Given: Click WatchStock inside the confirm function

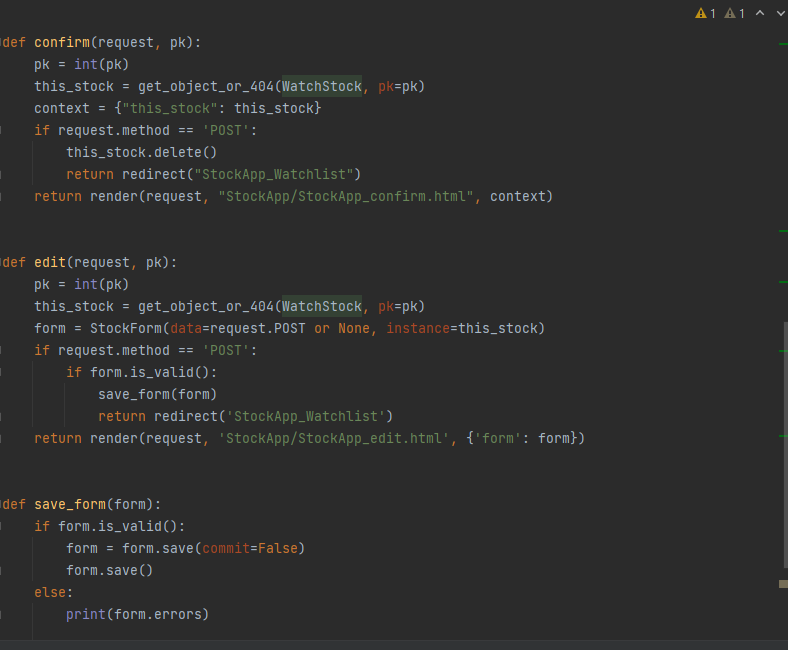Looking at the screenshot, I should tap(322, 86).
